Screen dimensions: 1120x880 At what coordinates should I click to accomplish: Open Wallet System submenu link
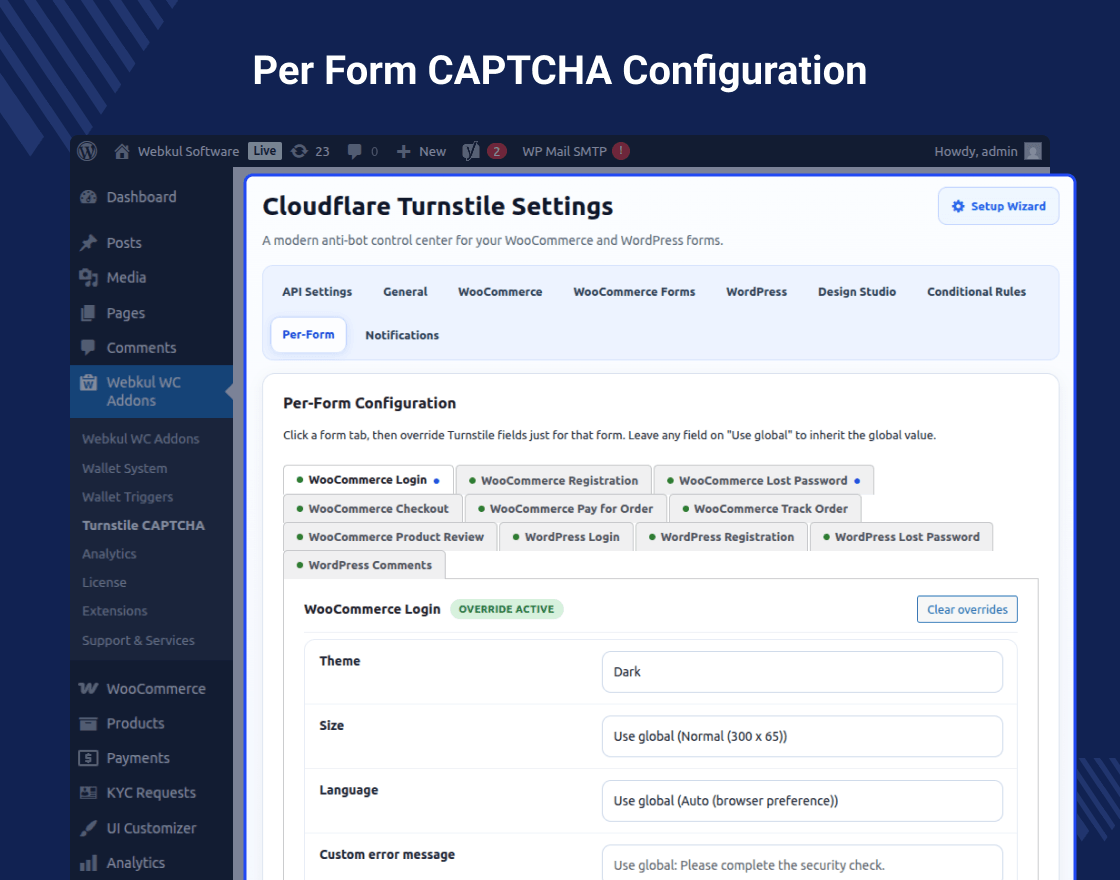(x=125, y=469)
